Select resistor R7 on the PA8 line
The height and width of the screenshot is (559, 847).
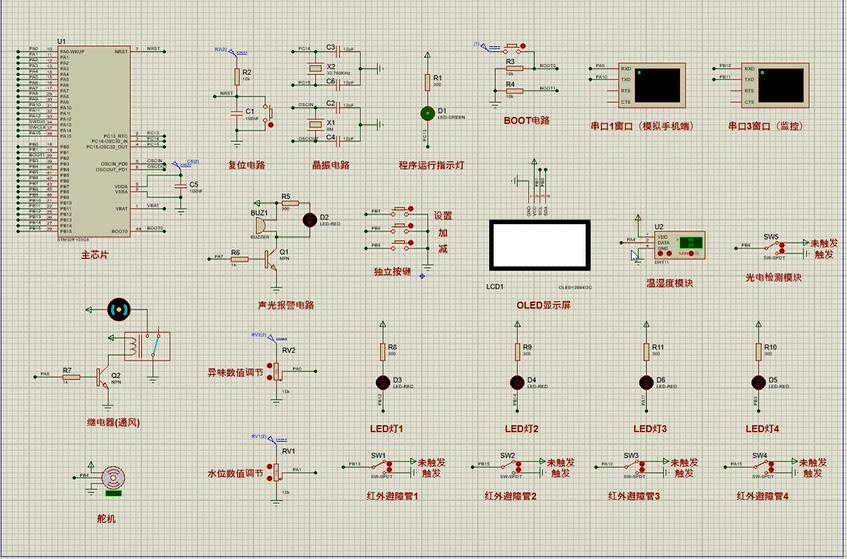tap(71, 377)
